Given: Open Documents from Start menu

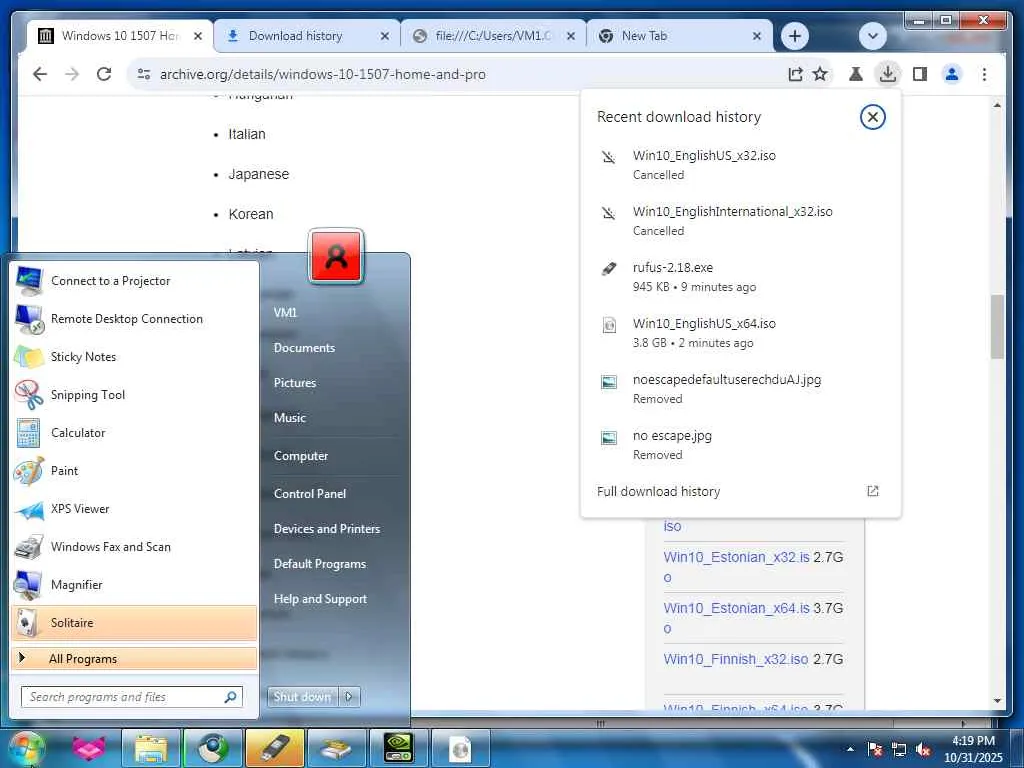Looking at the screenshot, I should (x=304, y=348).
